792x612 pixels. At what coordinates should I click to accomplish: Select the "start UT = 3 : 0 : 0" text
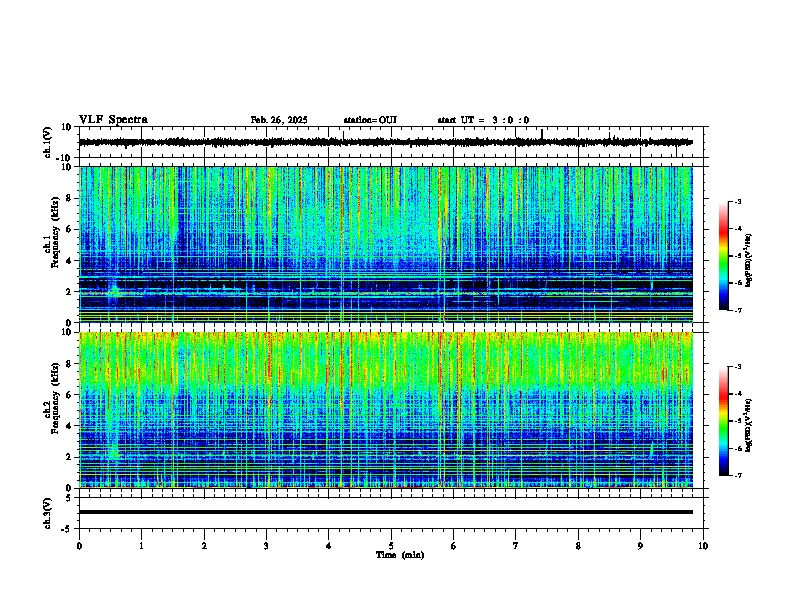point(483,120)
